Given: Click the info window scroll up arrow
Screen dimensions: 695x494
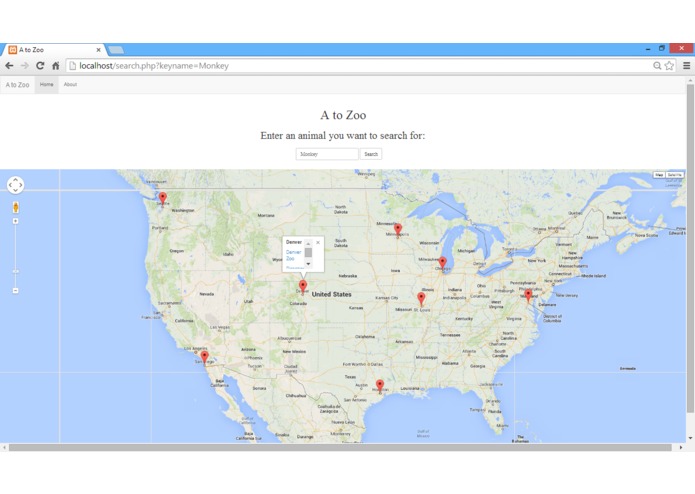Looking at the screenshot, I should click(x=308, y=244).
